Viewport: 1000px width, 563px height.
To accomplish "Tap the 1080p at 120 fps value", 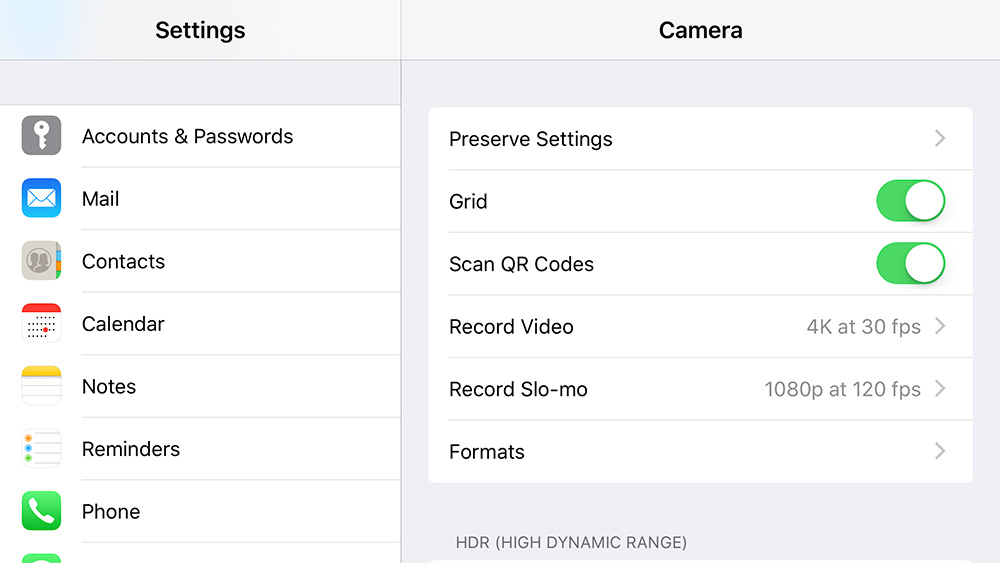I will (842, 389).
